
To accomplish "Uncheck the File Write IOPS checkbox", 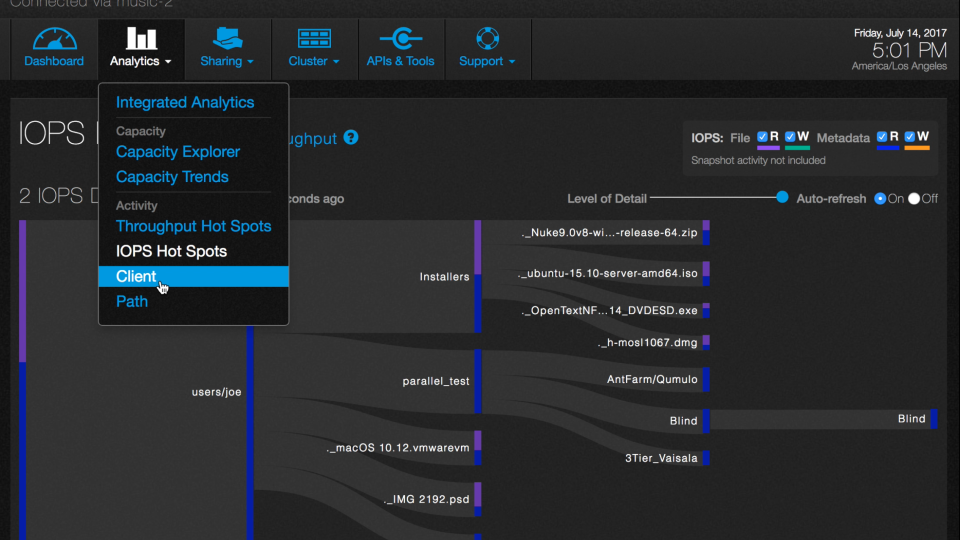I will tap(791, 137).
